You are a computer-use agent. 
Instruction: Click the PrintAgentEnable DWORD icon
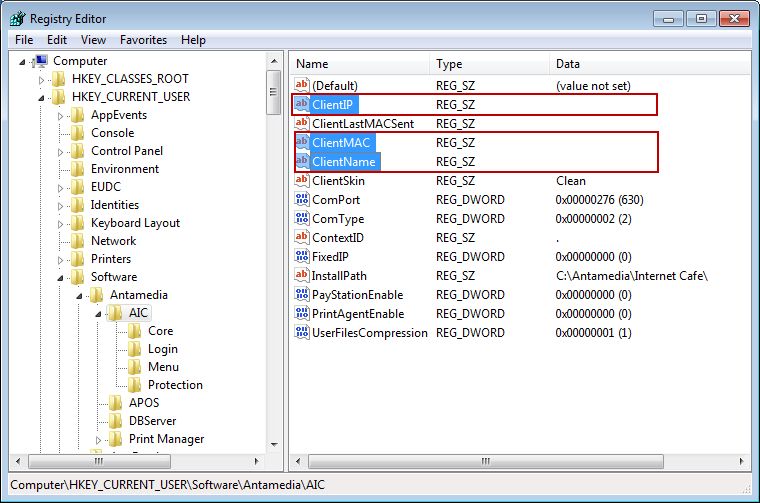tap(301, 313)
